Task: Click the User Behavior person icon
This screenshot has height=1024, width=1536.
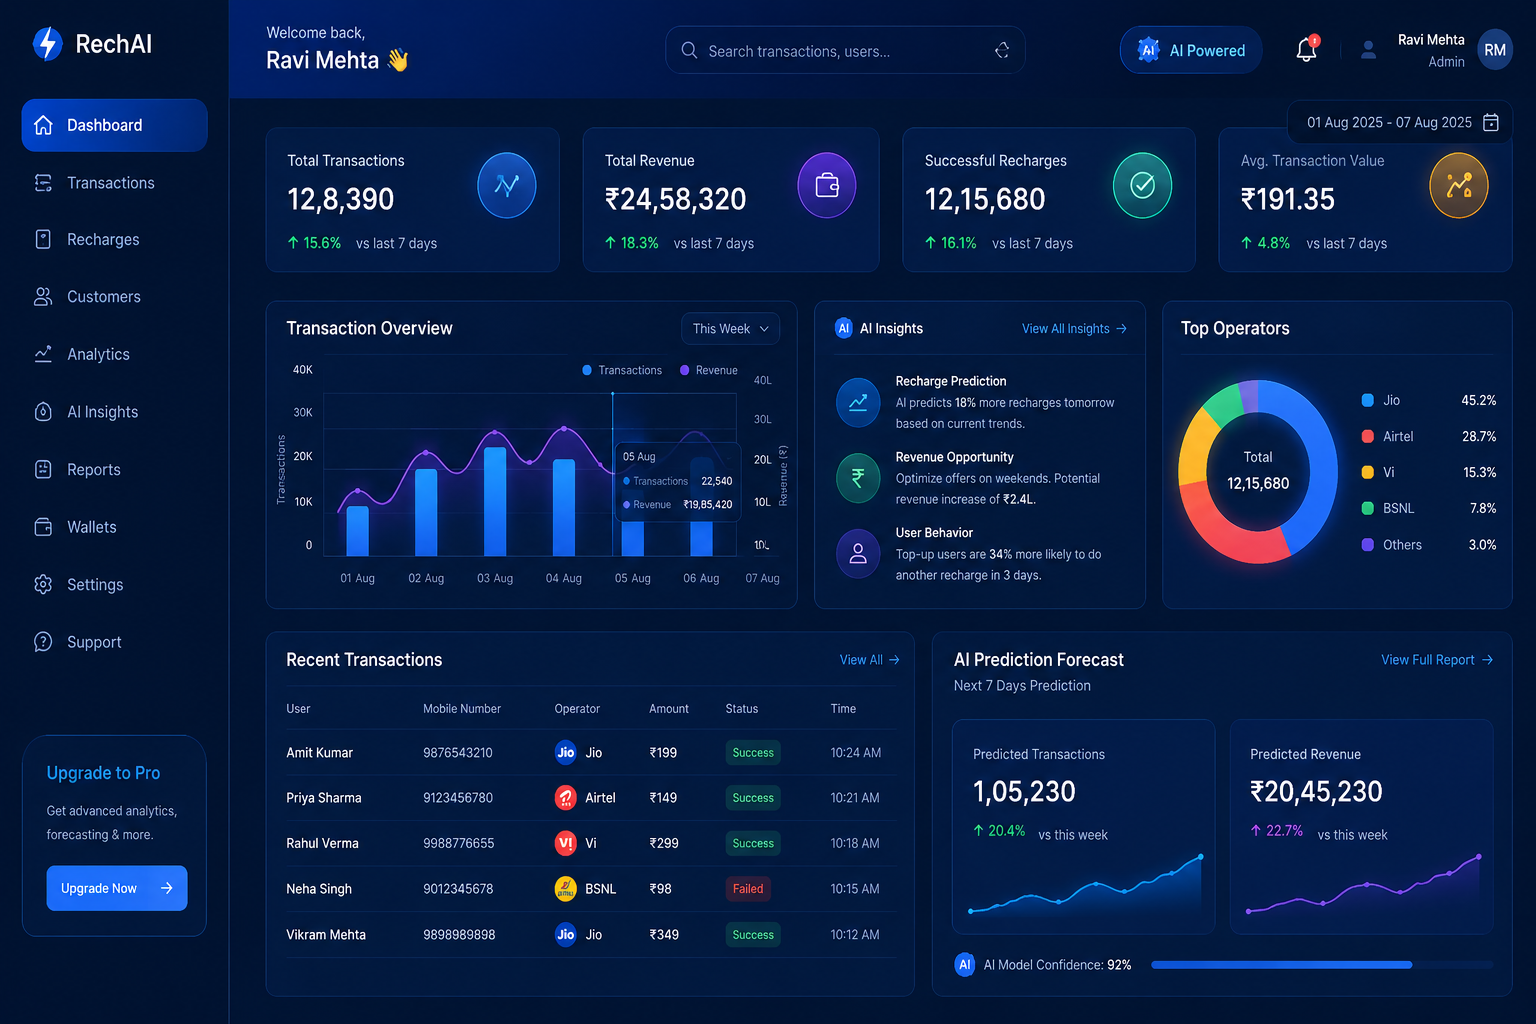Action: 858,554
